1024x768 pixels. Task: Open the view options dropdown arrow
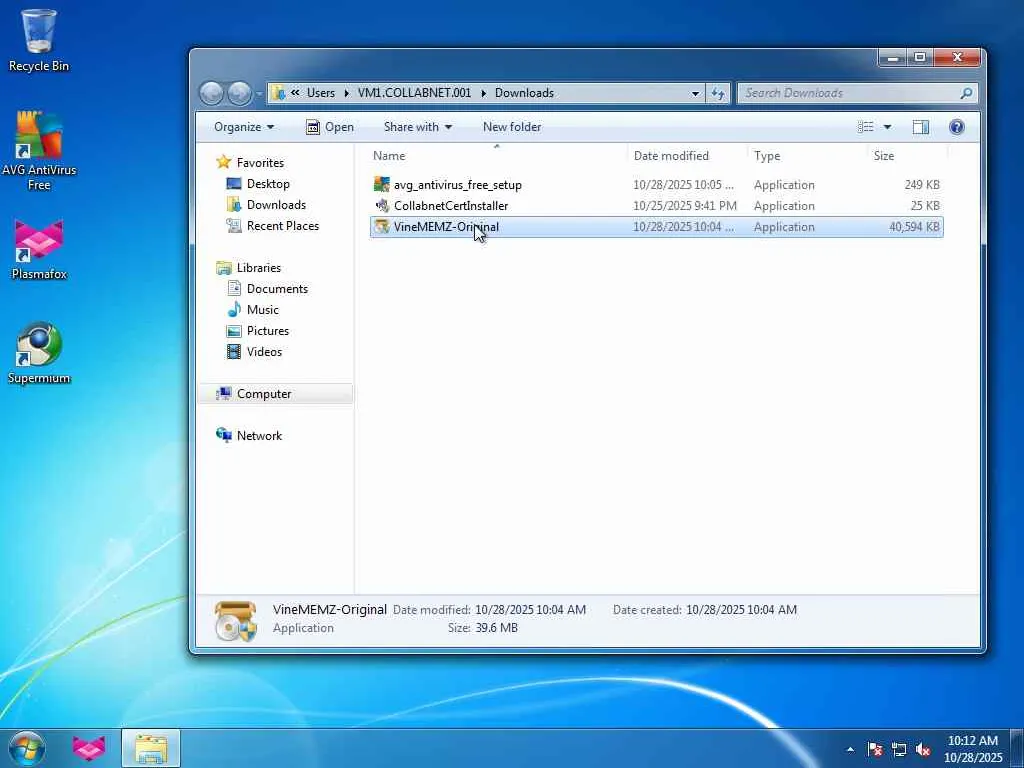[888, 127]
